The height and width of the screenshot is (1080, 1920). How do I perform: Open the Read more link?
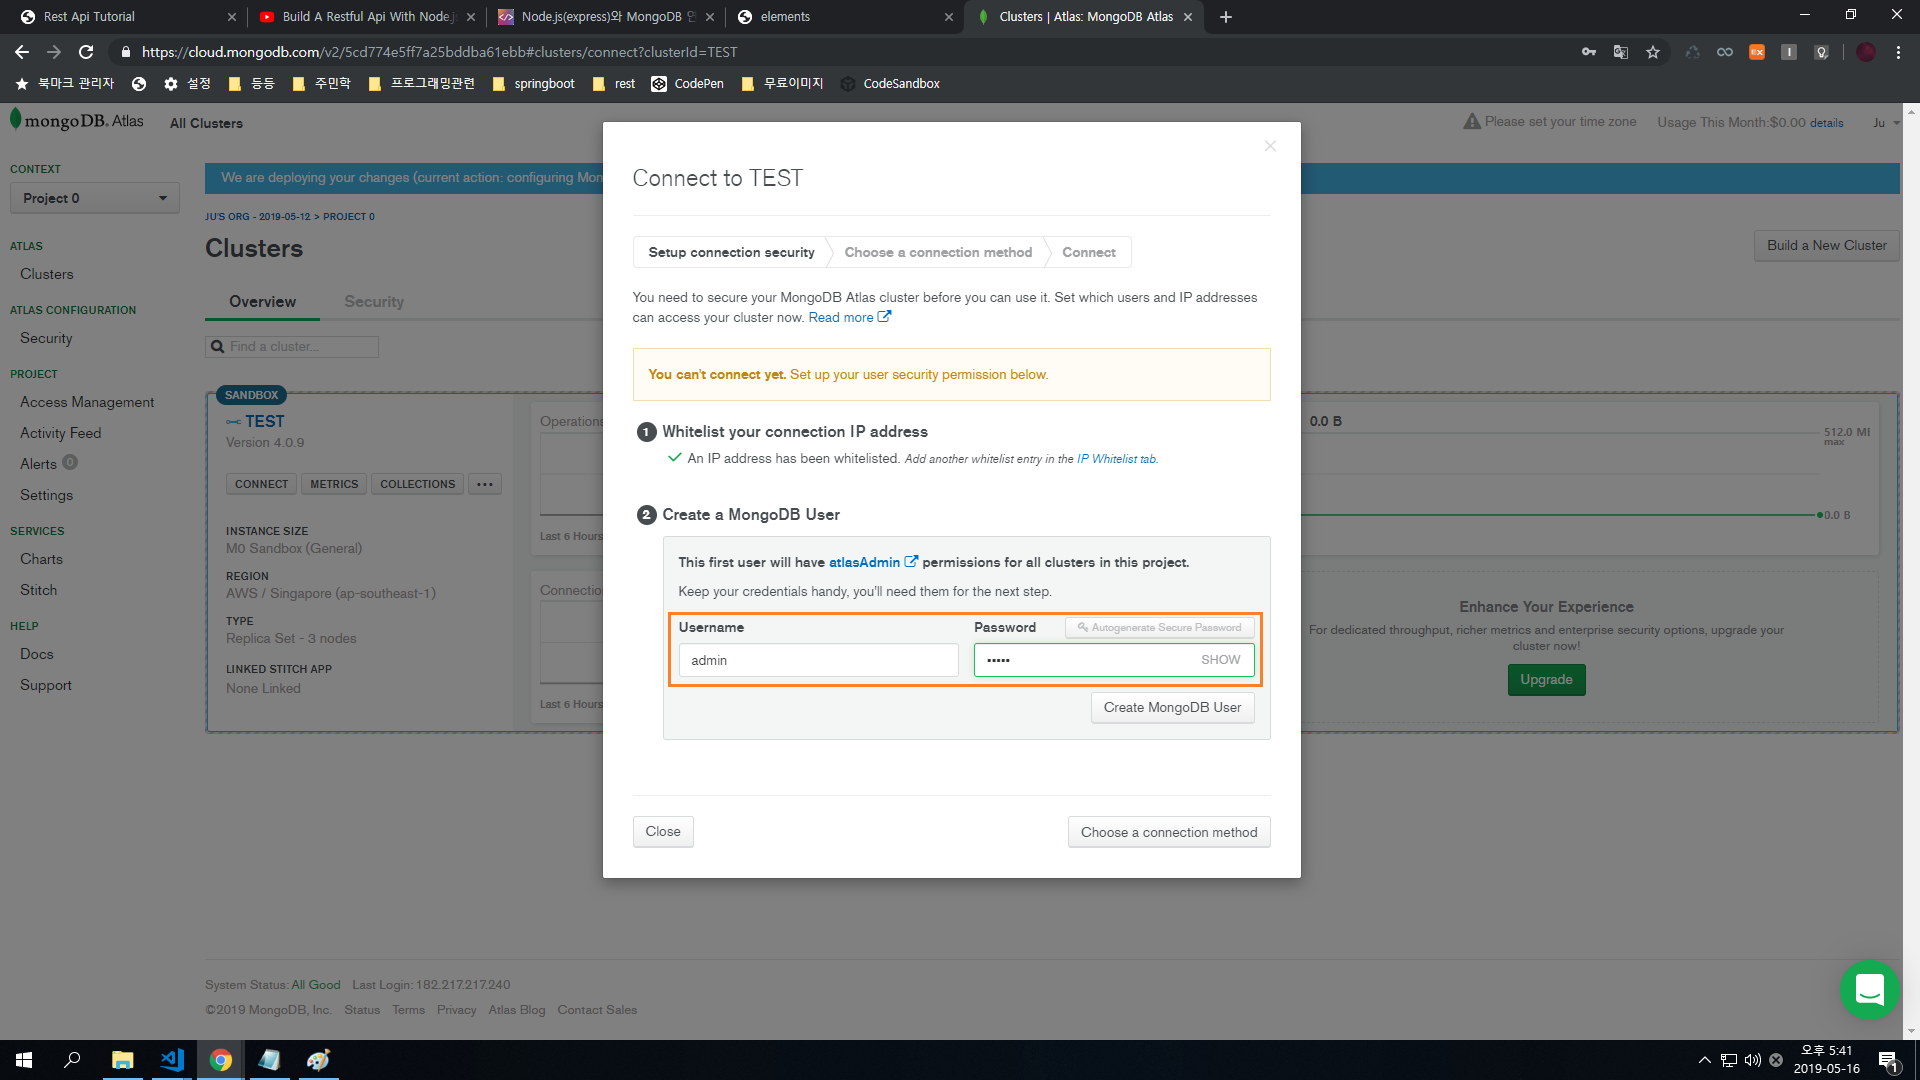[x=849, y=317]
